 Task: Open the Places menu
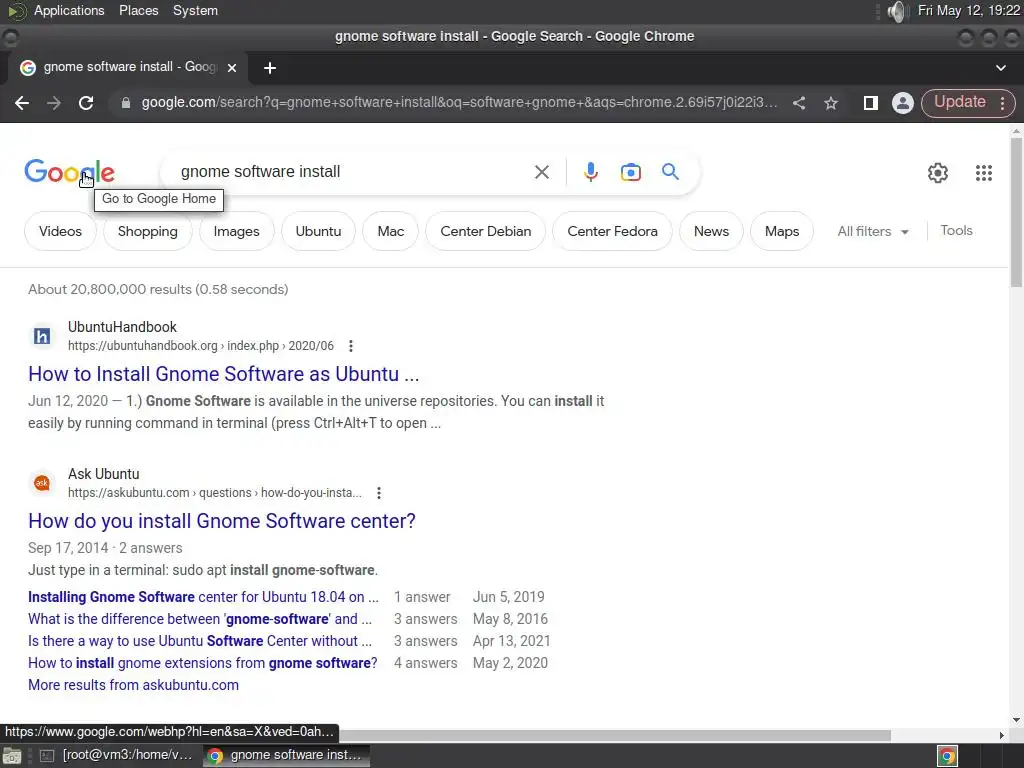(x=138, y=11)
